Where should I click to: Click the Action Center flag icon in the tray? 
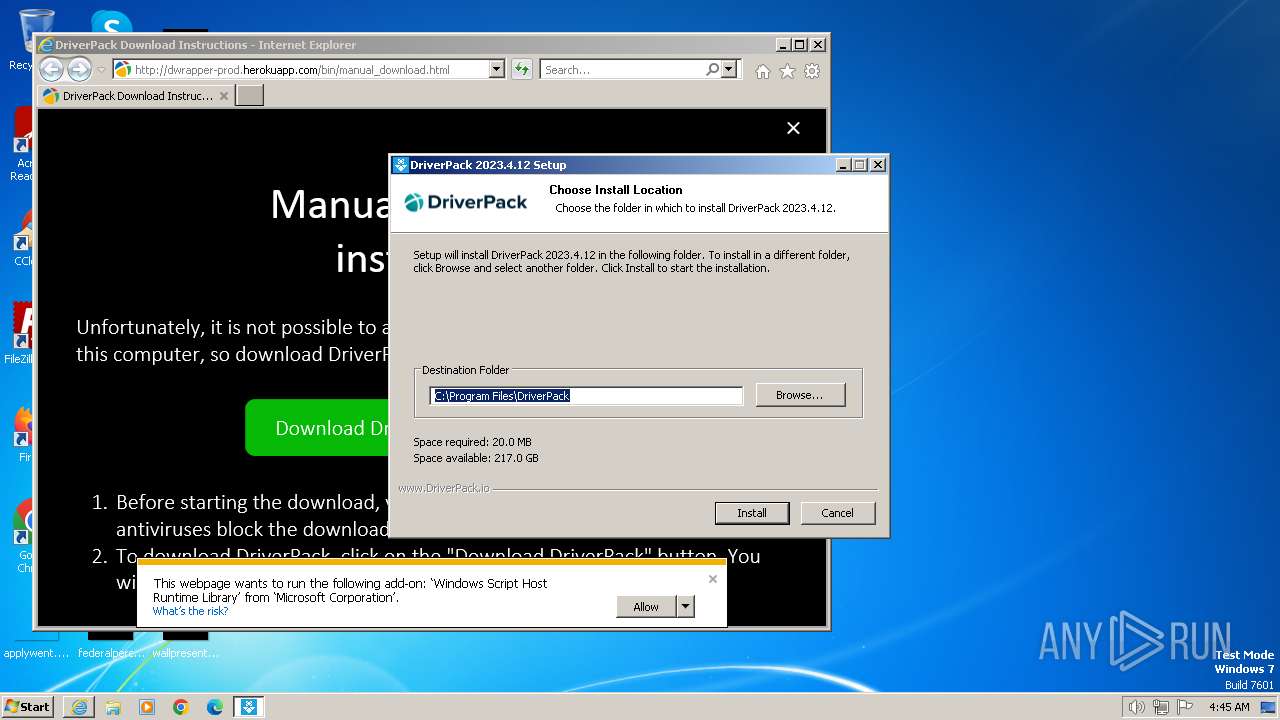click(x=1185, y=707)
